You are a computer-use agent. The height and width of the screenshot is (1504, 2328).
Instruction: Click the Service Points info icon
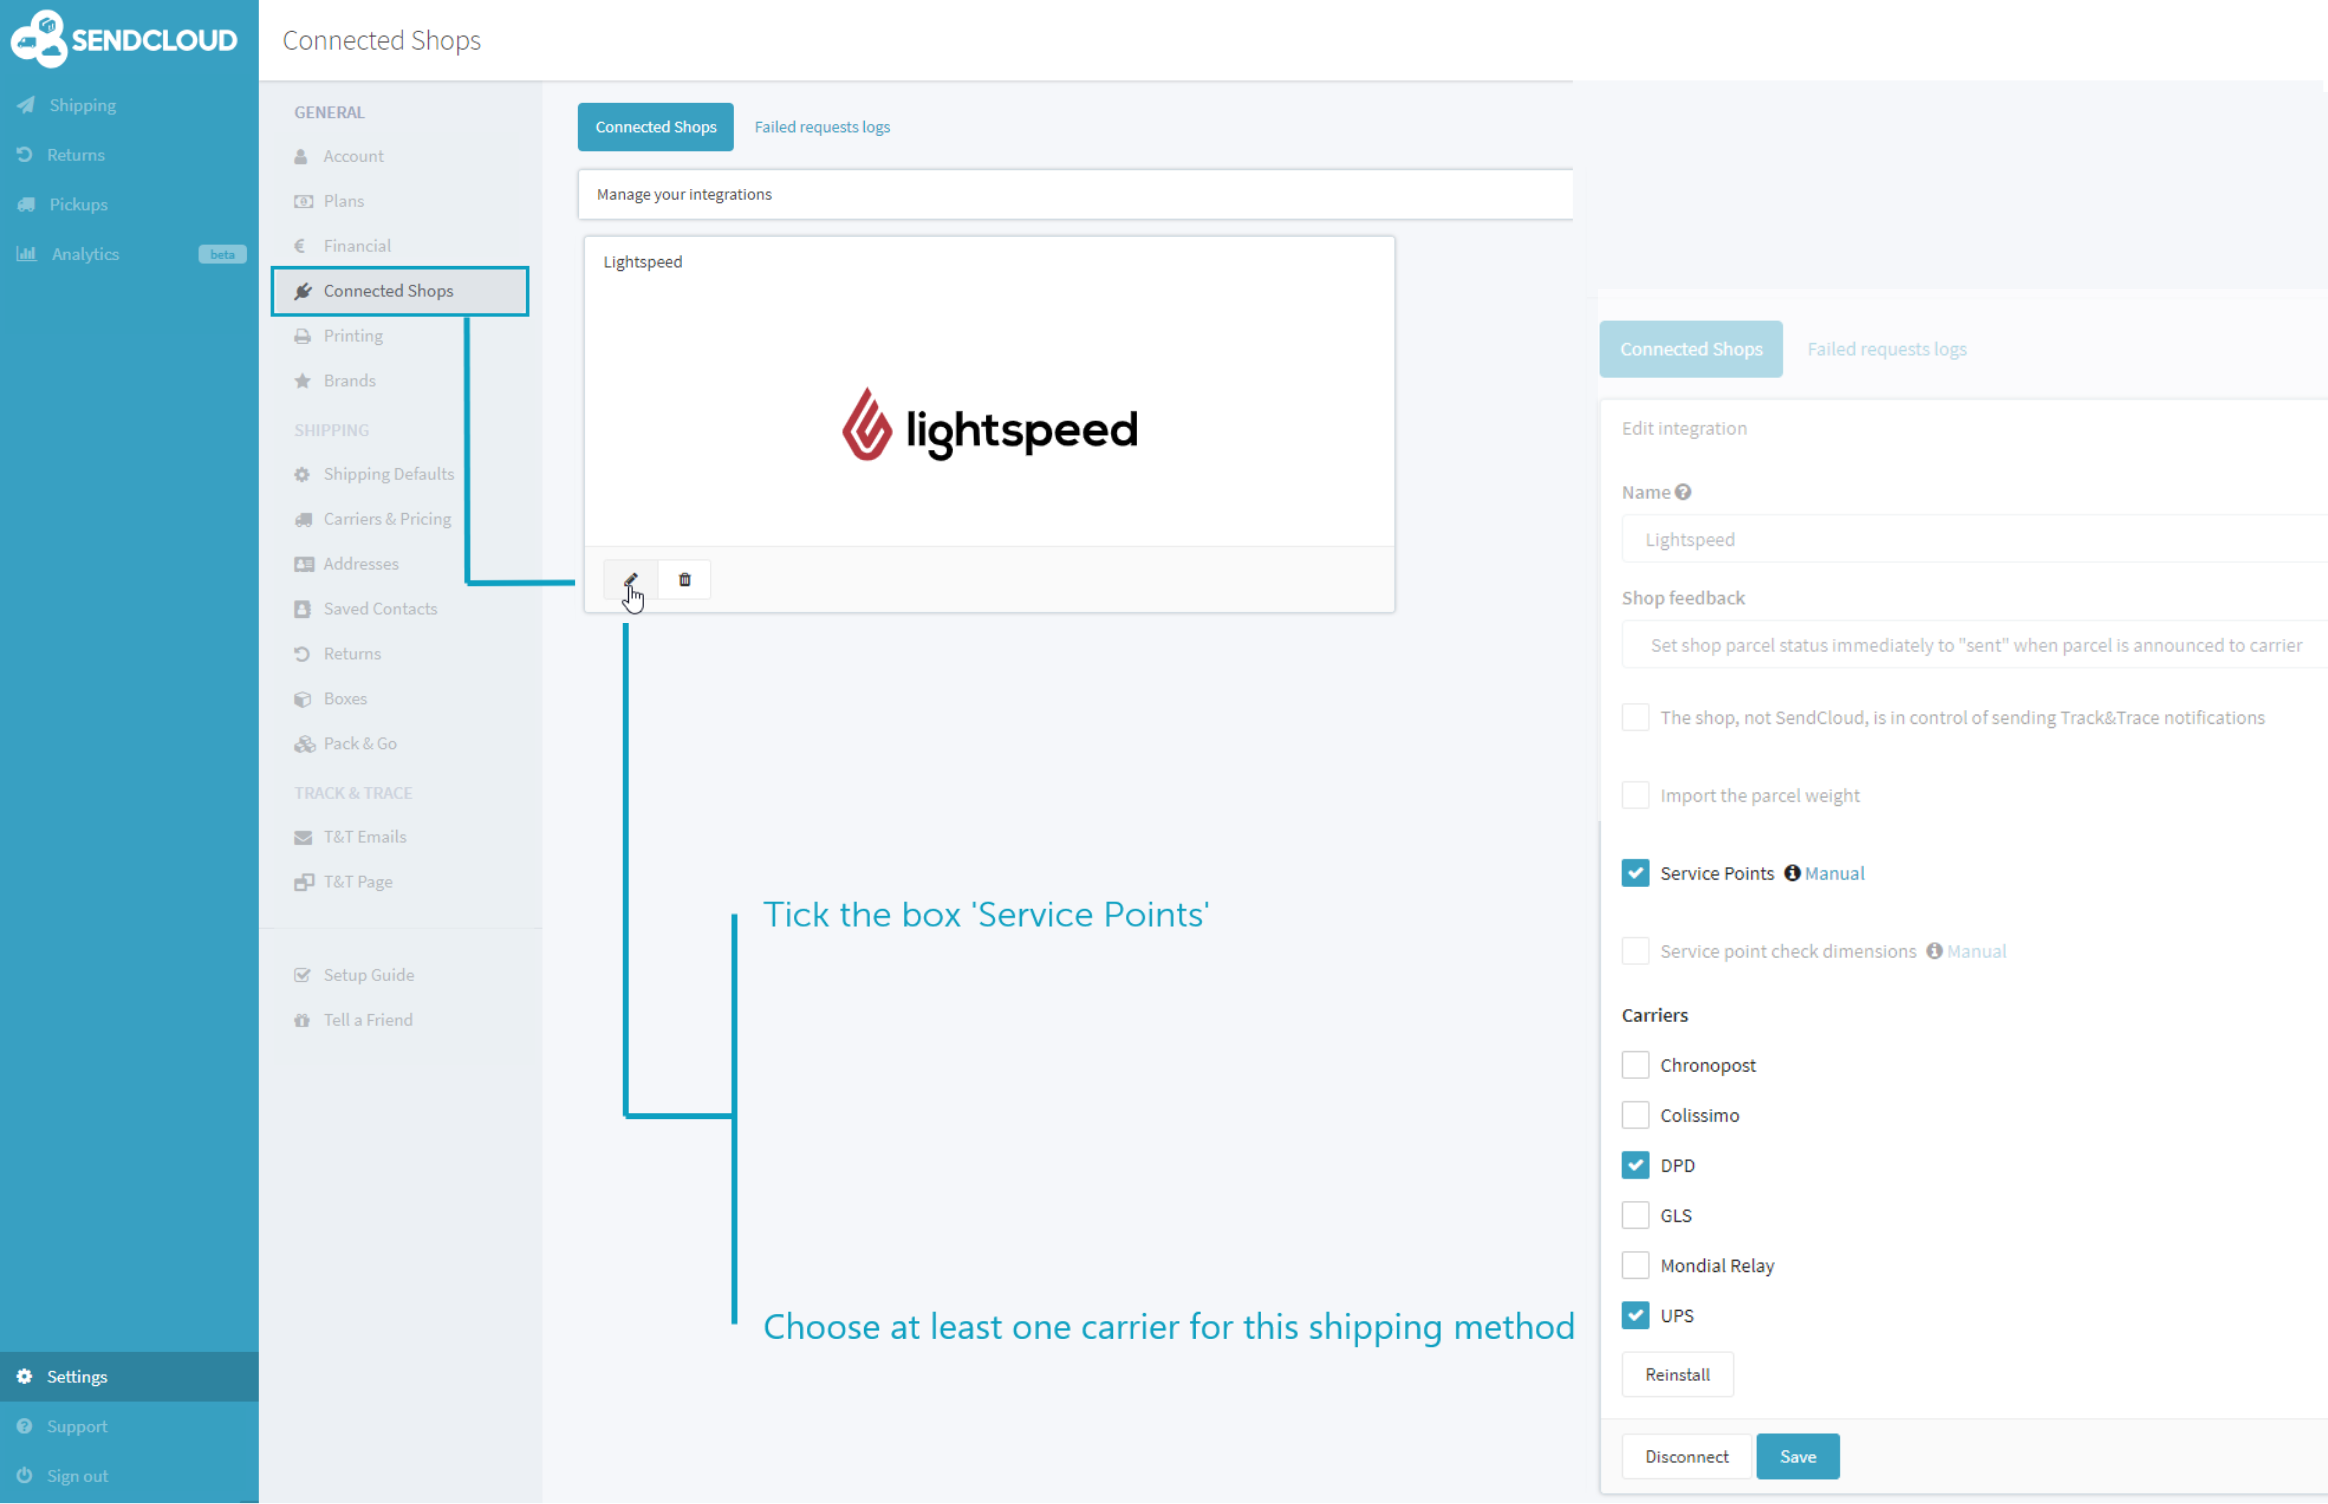tap(1792, 873)
